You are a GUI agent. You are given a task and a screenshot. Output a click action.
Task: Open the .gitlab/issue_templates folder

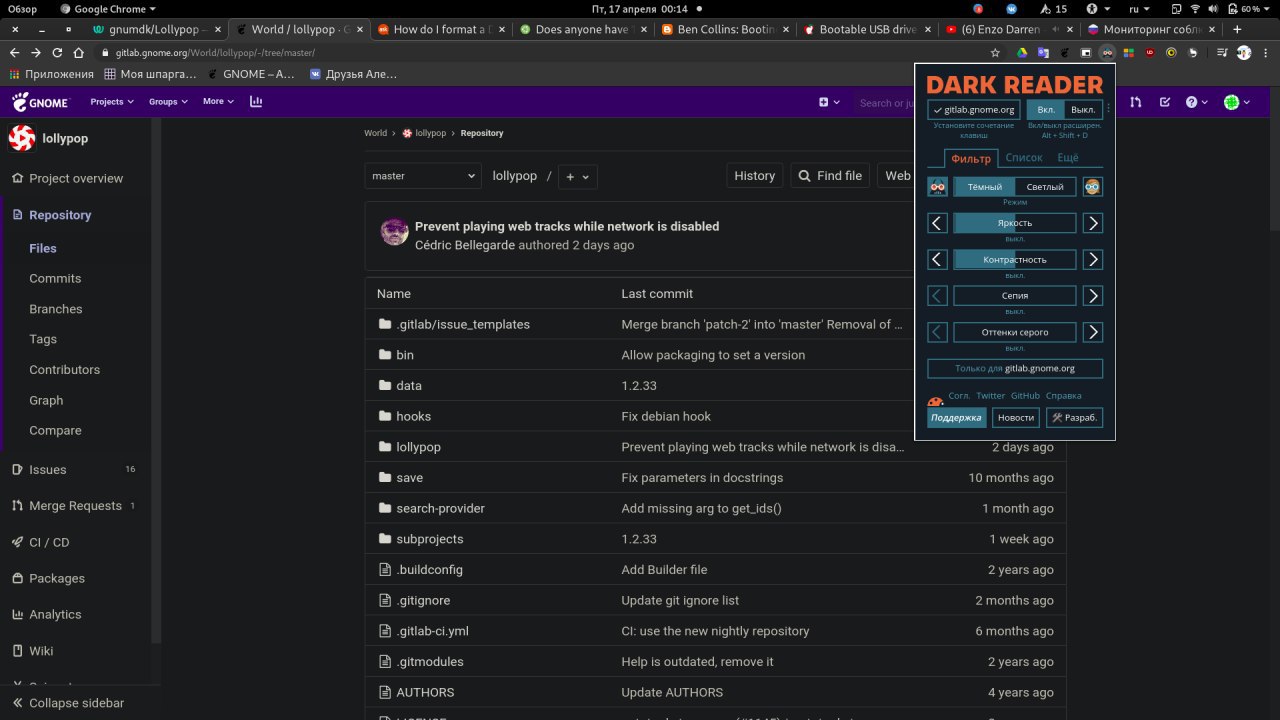click(463, 324)
